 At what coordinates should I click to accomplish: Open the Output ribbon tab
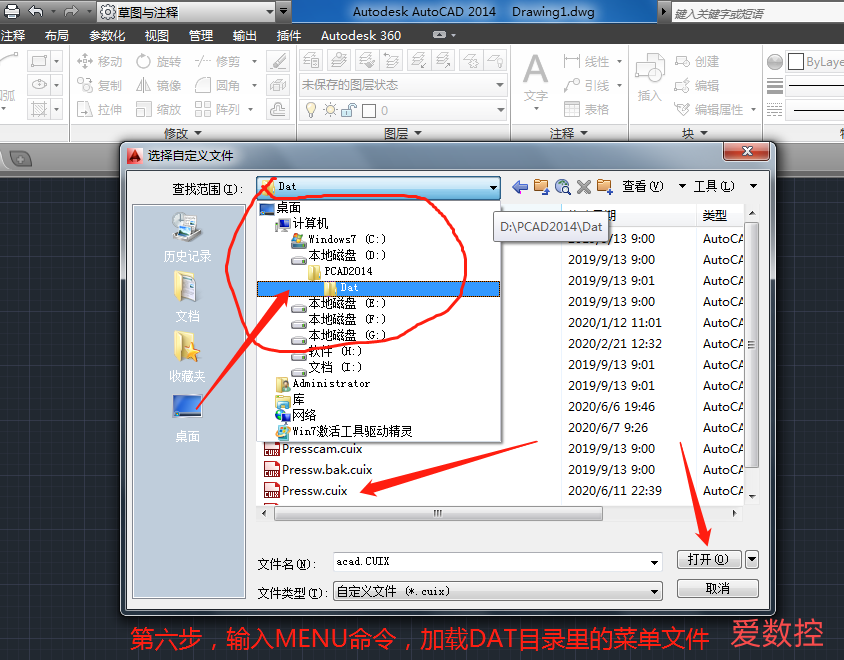(x=244, y=36)
